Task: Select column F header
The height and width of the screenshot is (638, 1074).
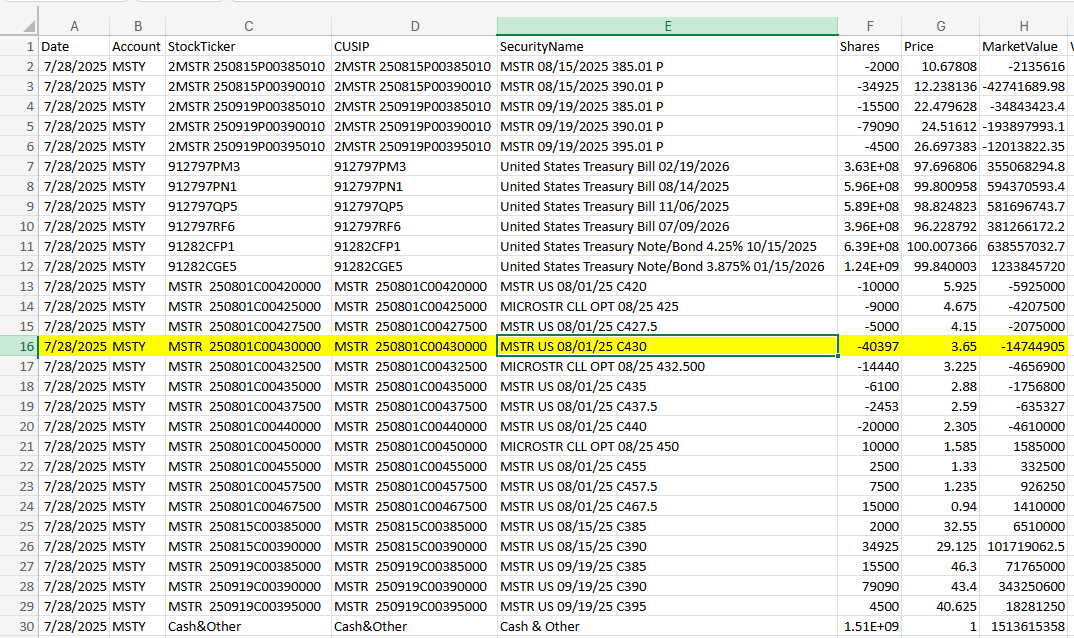Action: pos(869,26)
